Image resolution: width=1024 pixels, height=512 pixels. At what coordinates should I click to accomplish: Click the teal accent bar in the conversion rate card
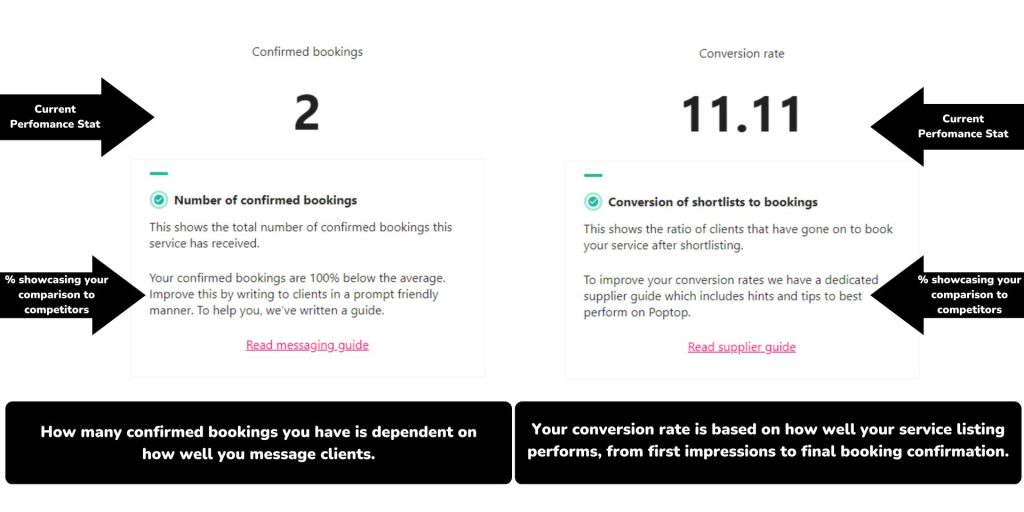(593, 175)
